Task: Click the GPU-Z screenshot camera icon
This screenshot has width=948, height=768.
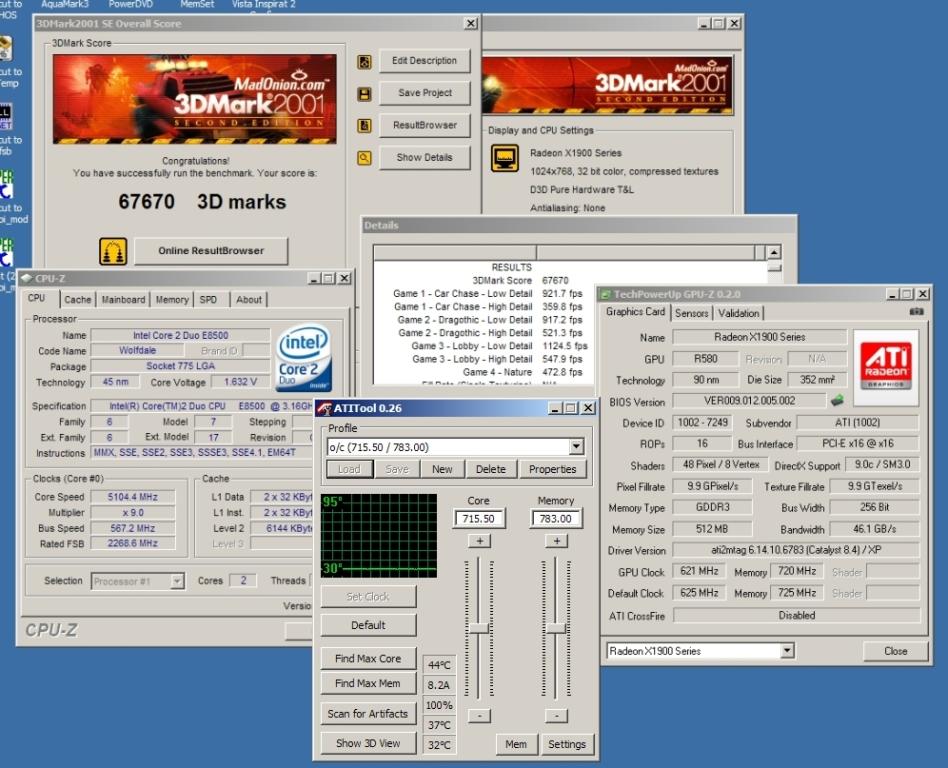Action: (916, 311)
